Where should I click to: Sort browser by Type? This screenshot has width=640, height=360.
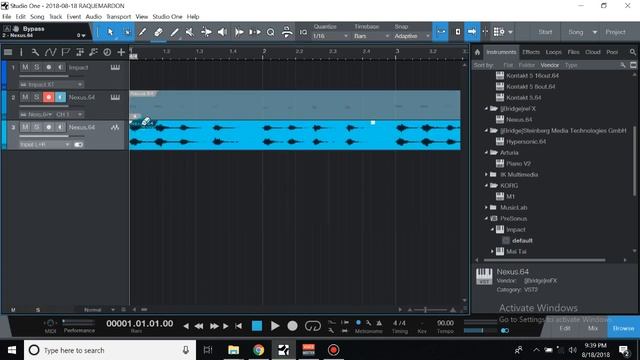[571, 65]
